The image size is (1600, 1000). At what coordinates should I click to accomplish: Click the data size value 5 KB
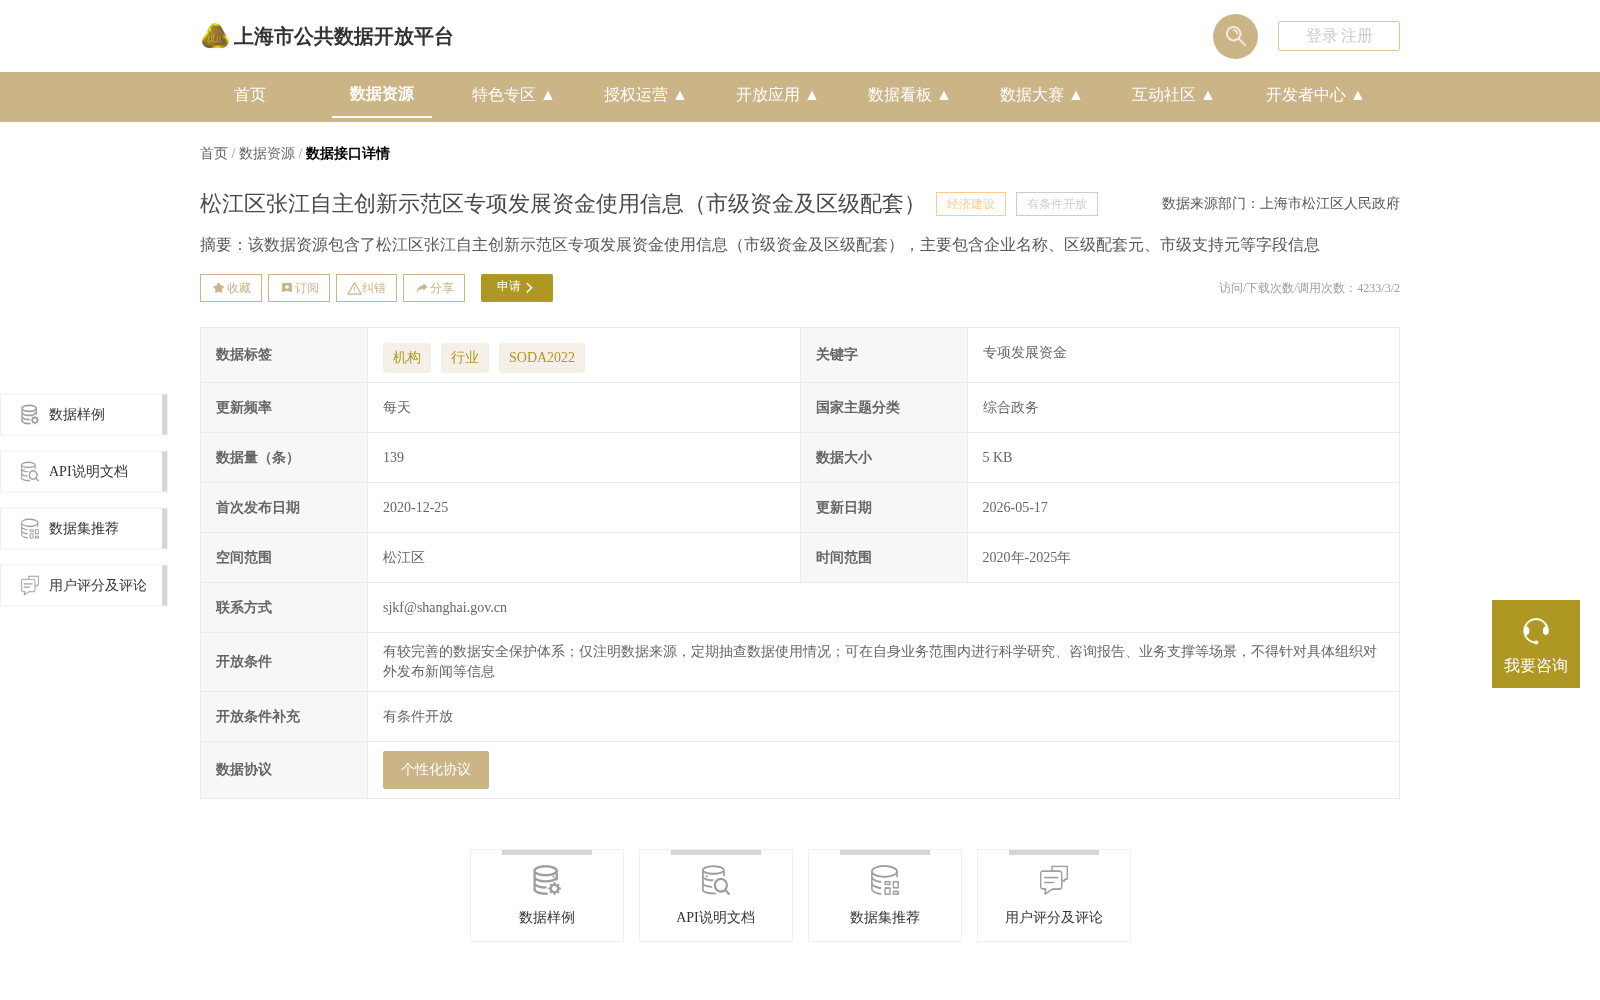997,458
